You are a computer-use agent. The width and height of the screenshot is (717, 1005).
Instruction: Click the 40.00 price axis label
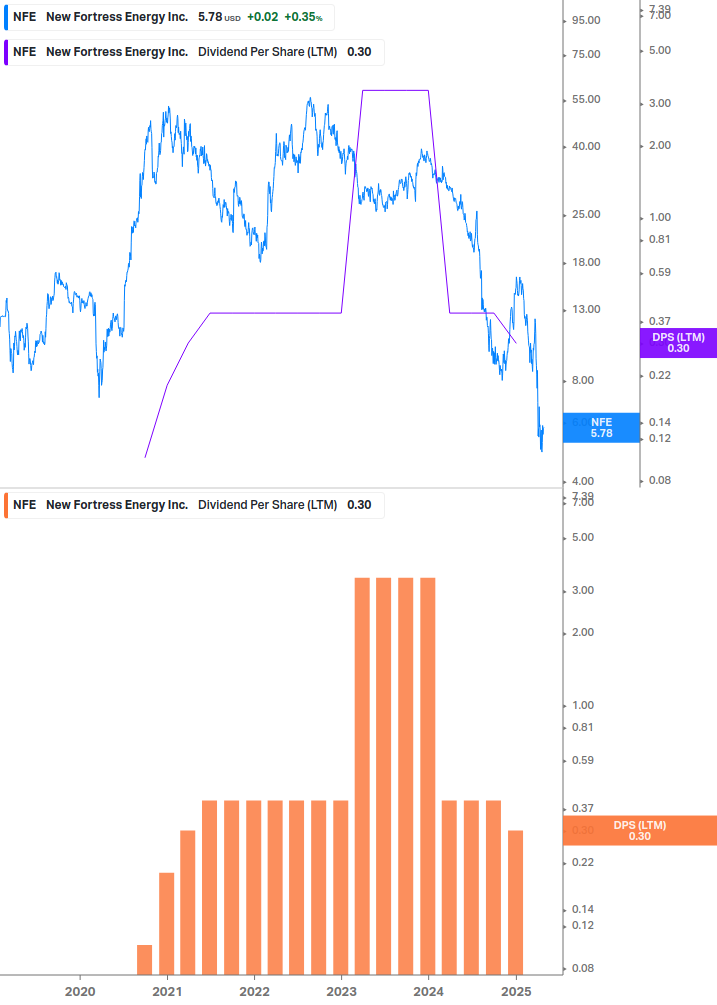pos(586,146)
